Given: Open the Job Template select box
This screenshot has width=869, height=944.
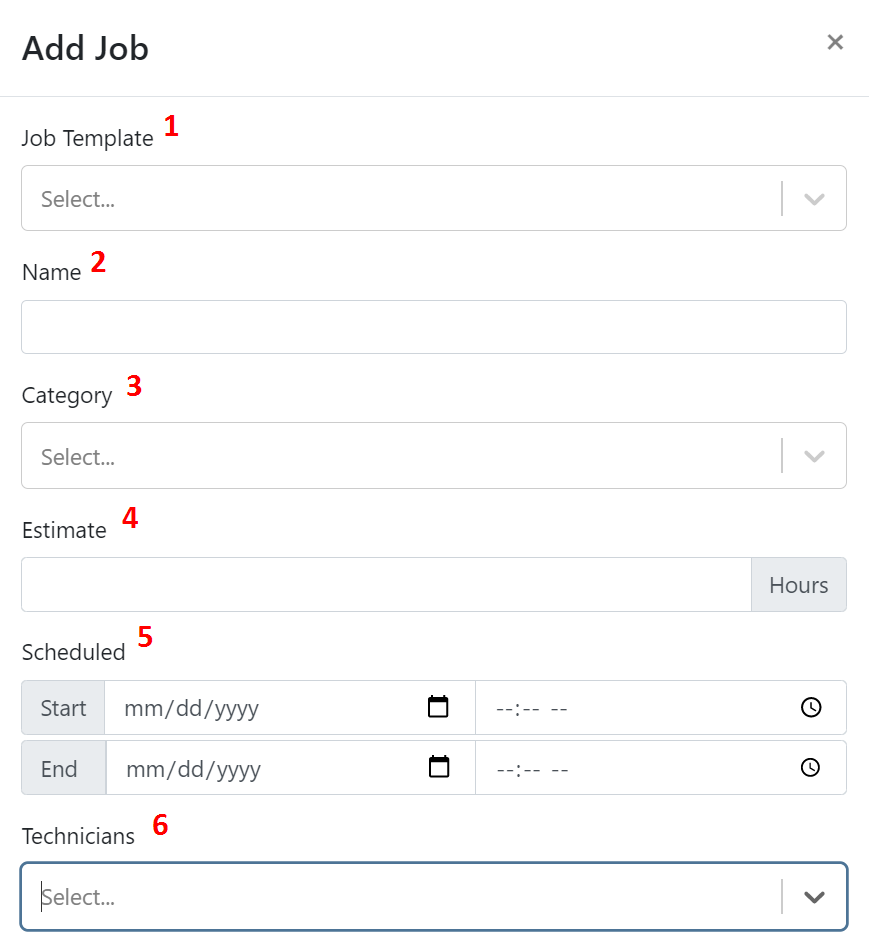Looking at the screenshot, I should click(434, 198).
